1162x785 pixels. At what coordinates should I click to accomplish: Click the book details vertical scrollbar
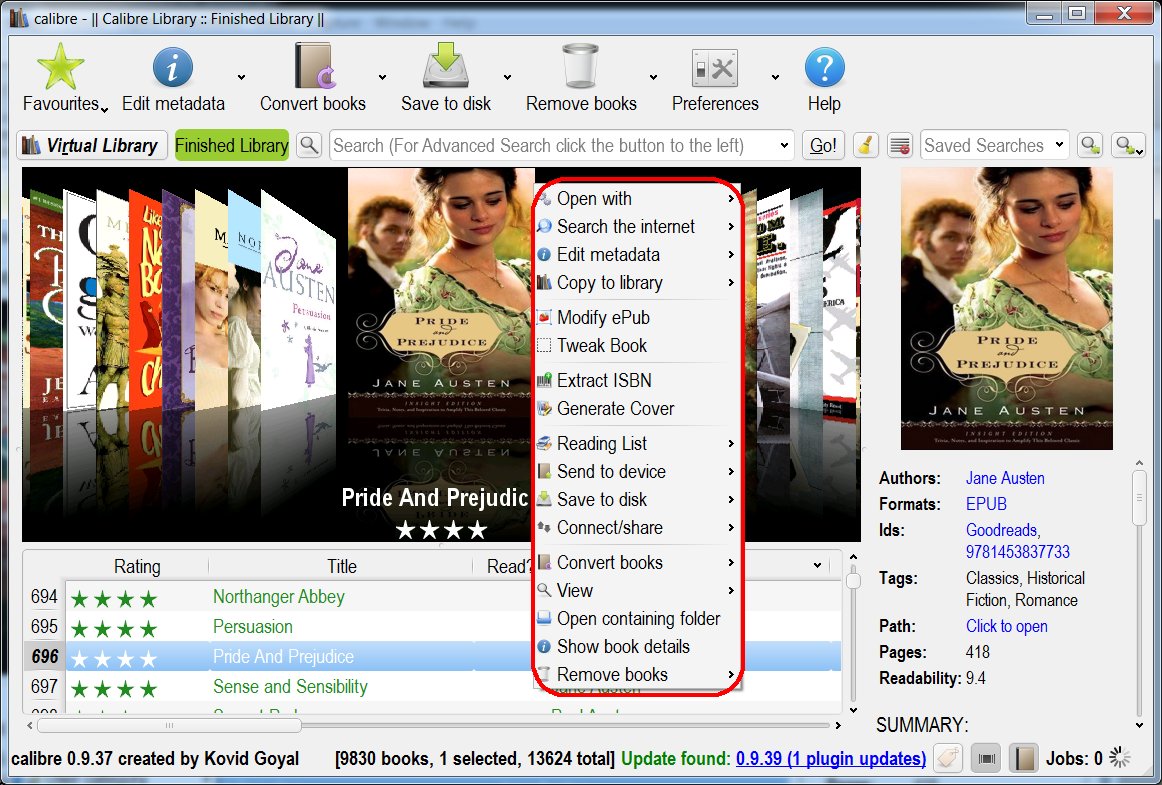(1140, 499)
